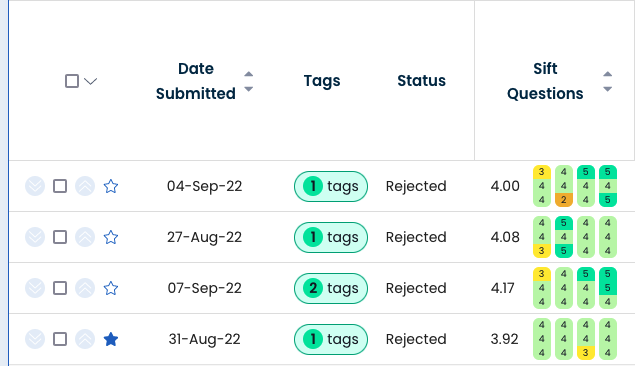Star the 07-Sep-22 application
This screenshot has height=366, width=635.
pos(111,288)
